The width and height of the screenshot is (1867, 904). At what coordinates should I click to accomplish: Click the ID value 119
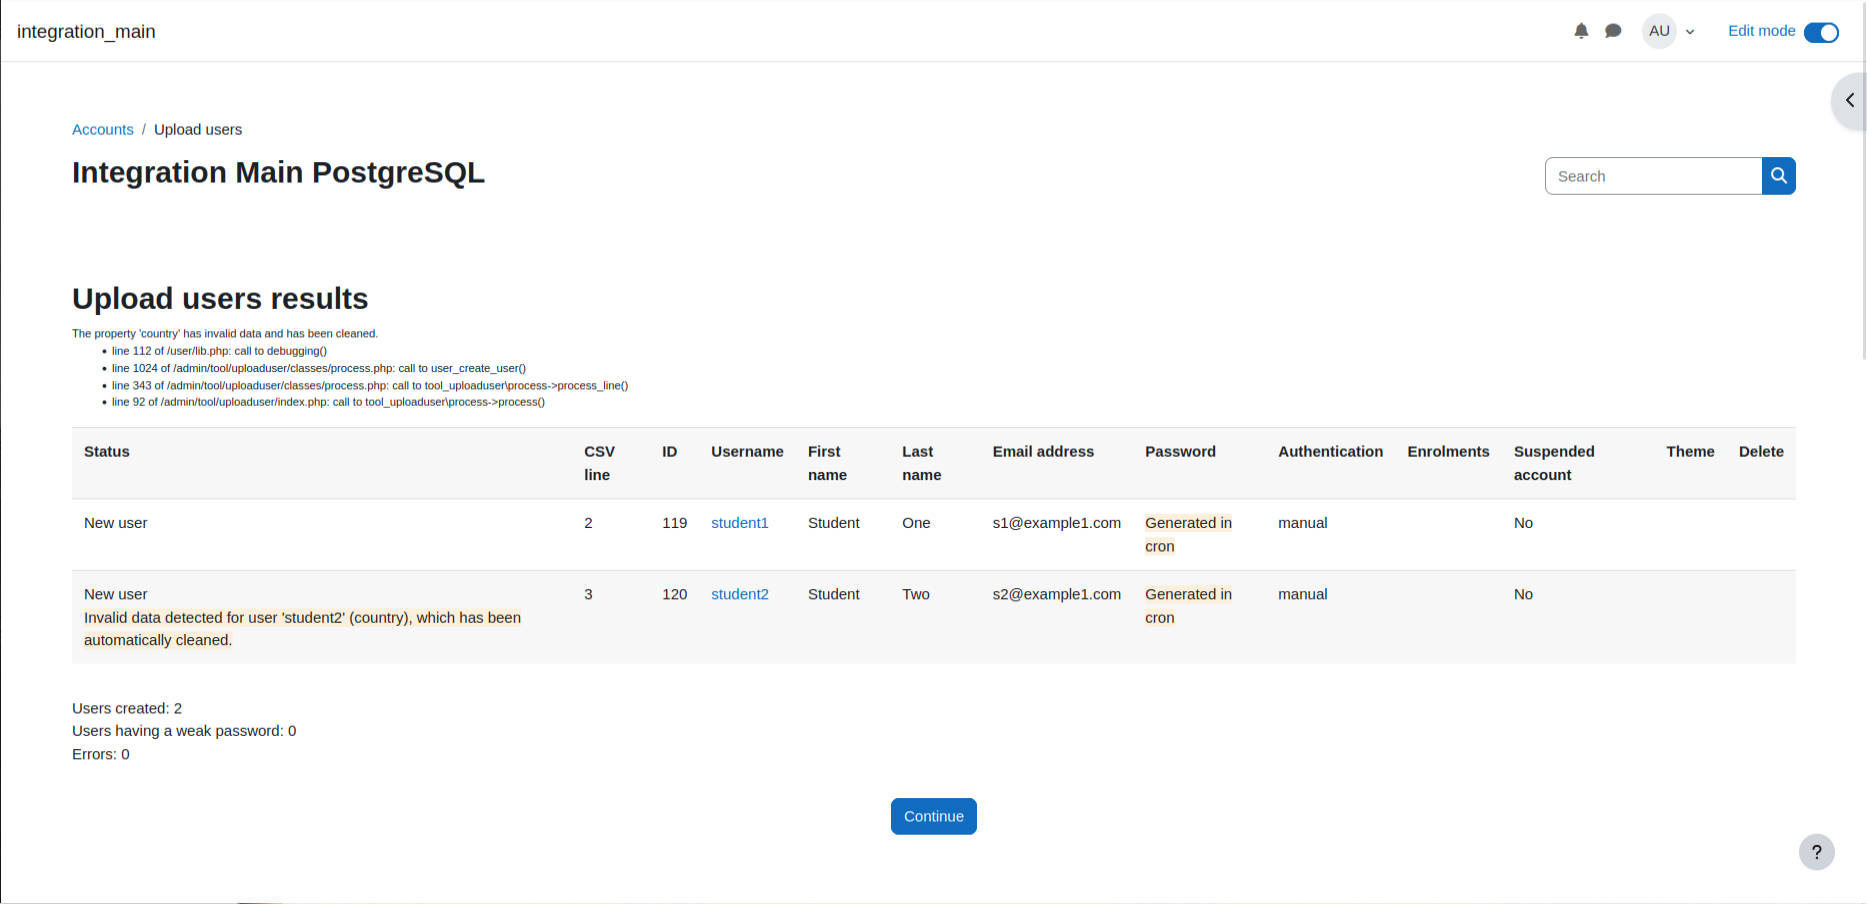[x=675, y=523]
